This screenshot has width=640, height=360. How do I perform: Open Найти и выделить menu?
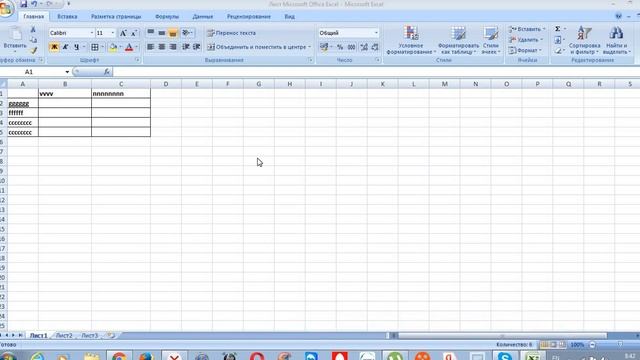[616, 40]
